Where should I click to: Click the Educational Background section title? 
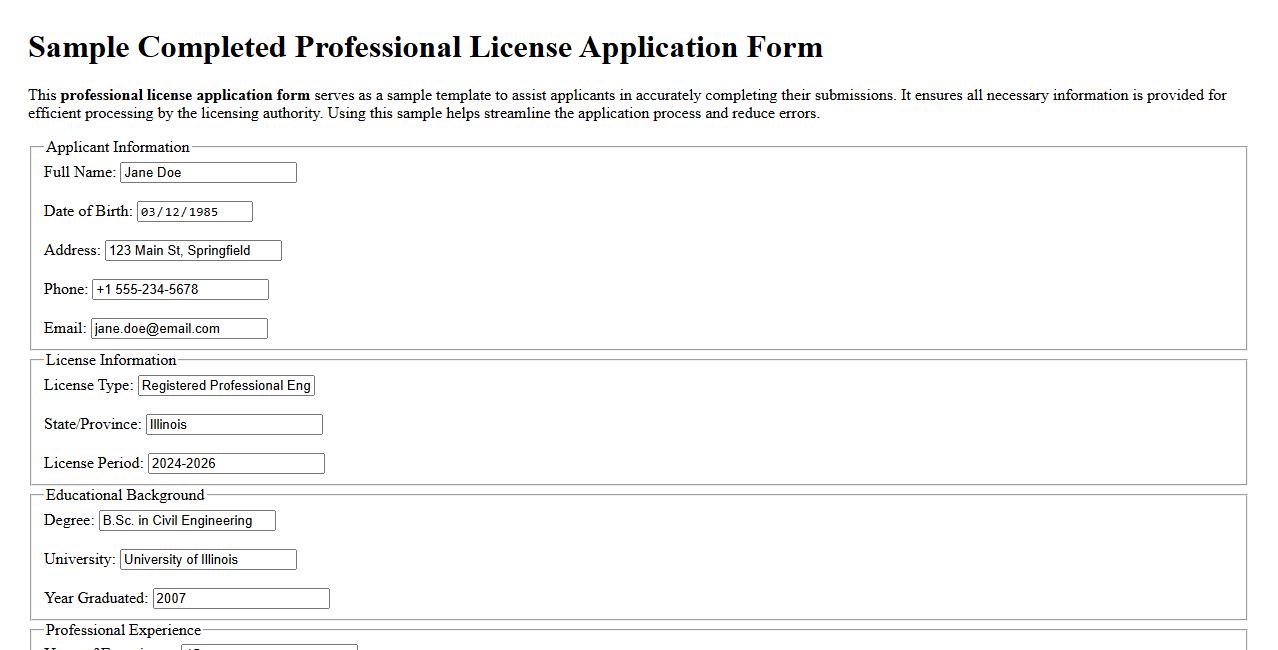125,495
